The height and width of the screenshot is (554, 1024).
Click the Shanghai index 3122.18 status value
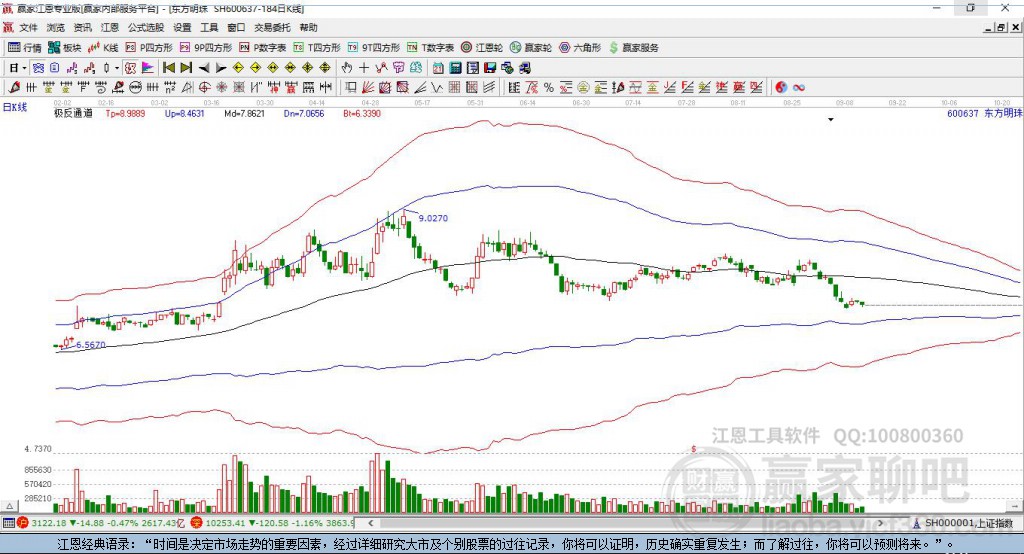pos(48,523)
